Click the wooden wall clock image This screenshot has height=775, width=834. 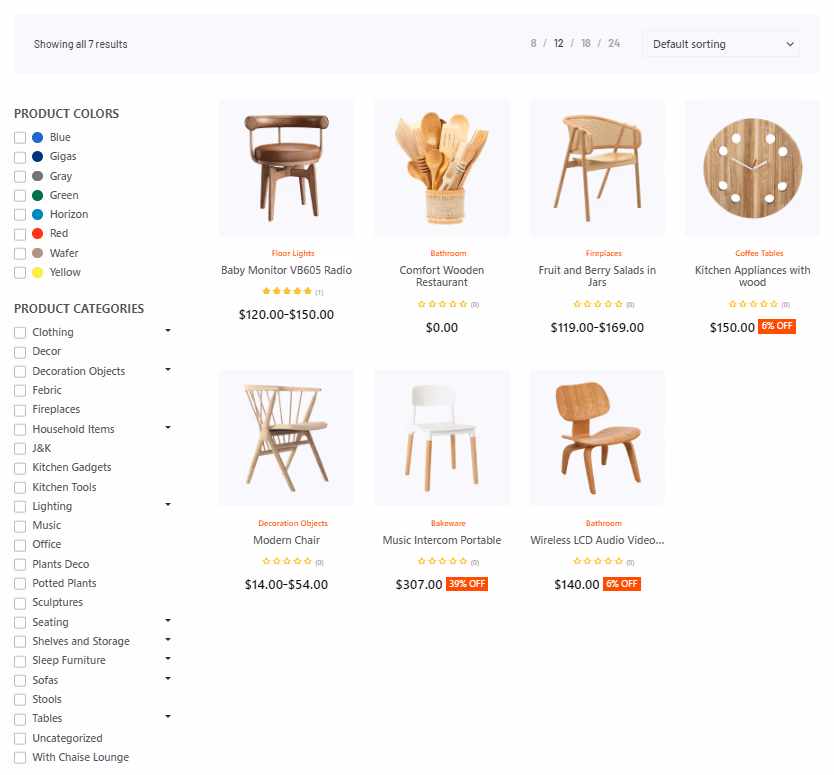pos(751,167)
